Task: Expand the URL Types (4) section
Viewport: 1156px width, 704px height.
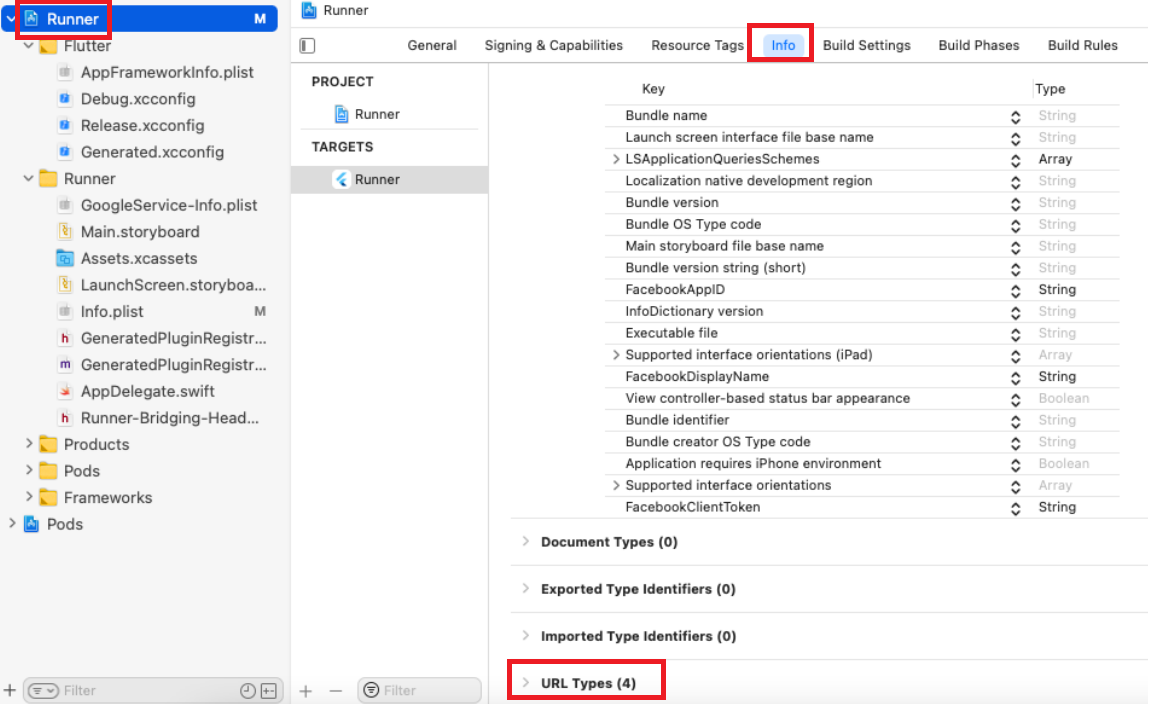Action: (526, 683)
